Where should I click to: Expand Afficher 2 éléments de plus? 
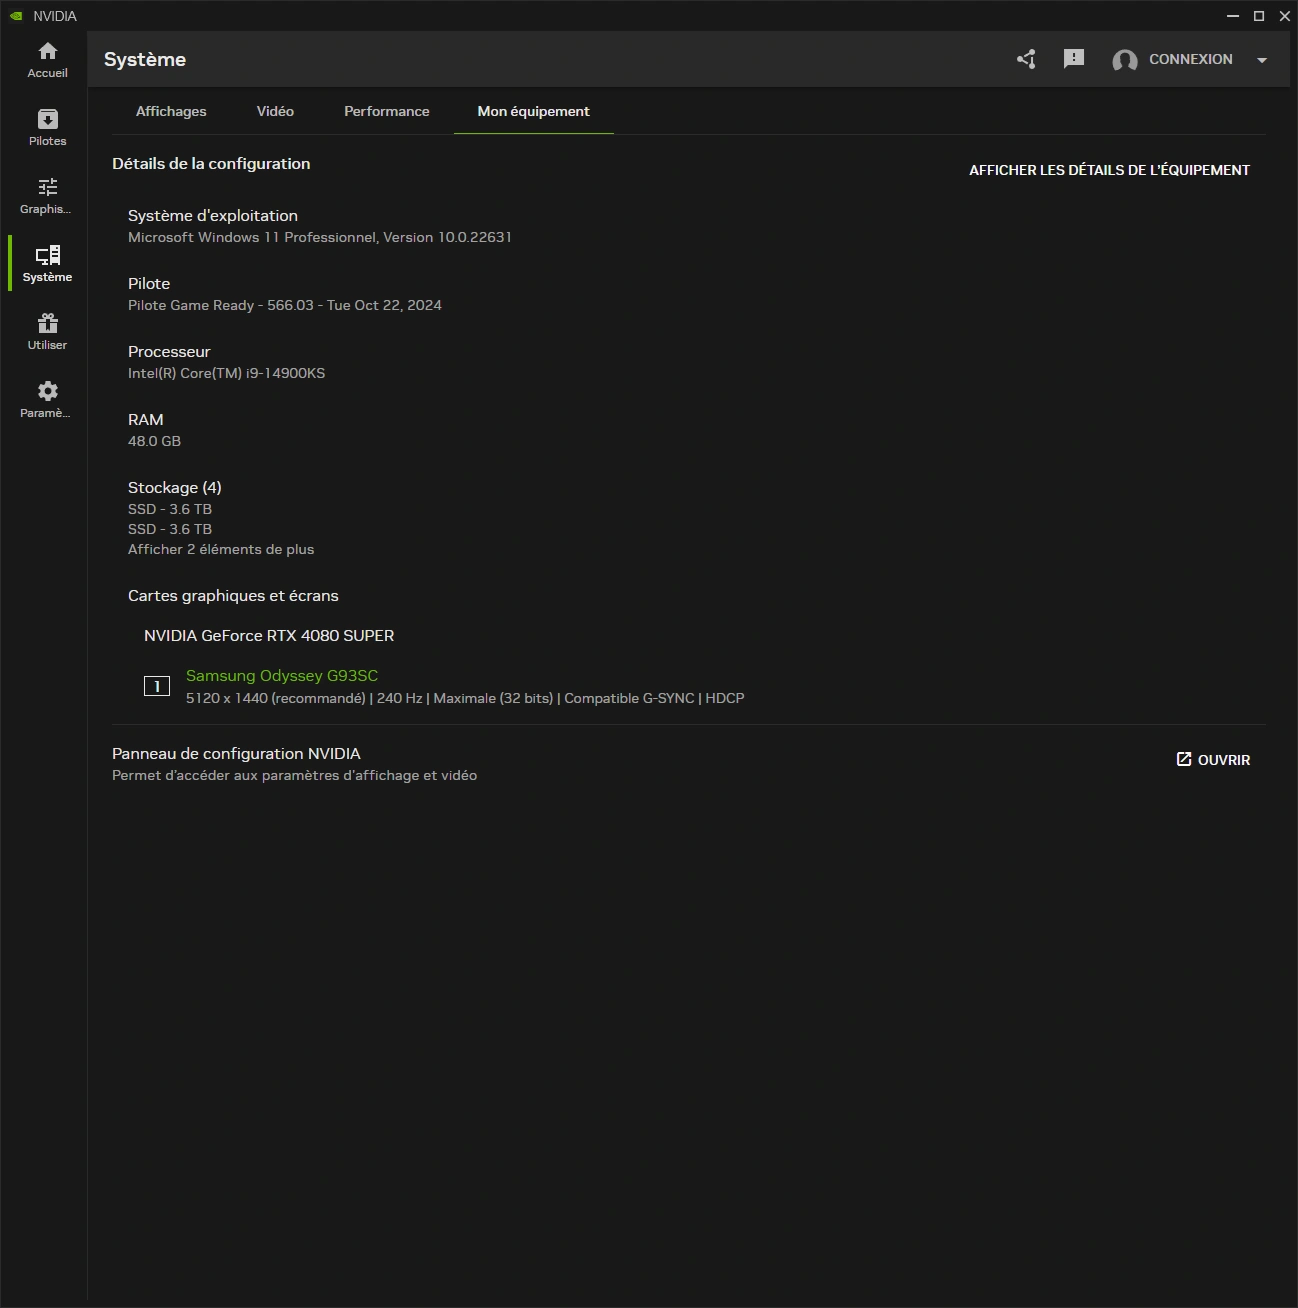point(221,549)
